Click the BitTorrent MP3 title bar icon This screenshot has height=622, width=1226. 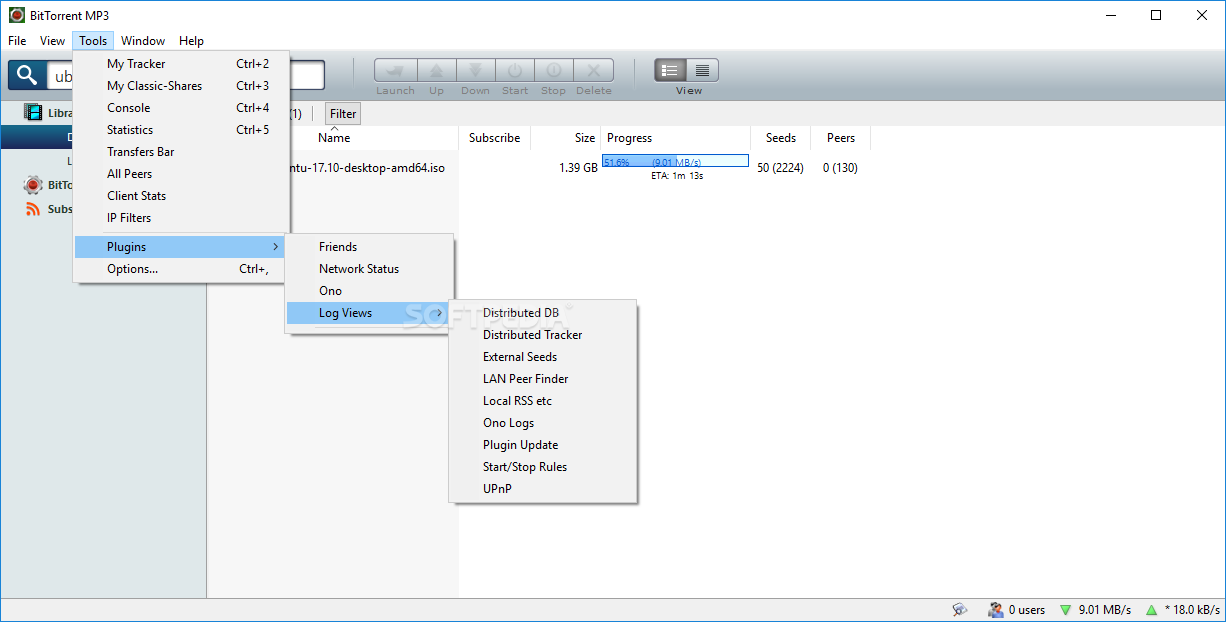tap(17, 15)
